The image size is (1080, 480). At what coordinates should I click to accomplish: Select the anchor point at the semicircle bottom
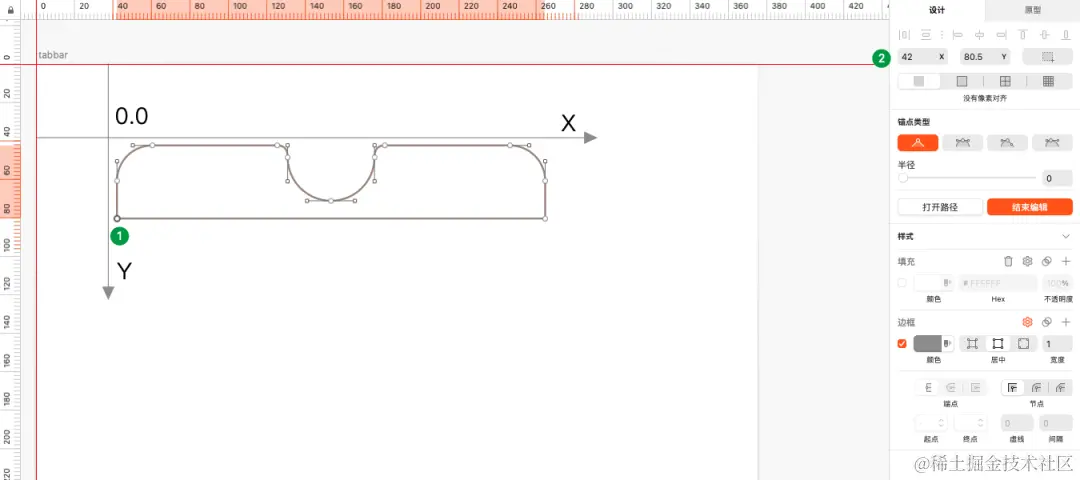(331, 200)
